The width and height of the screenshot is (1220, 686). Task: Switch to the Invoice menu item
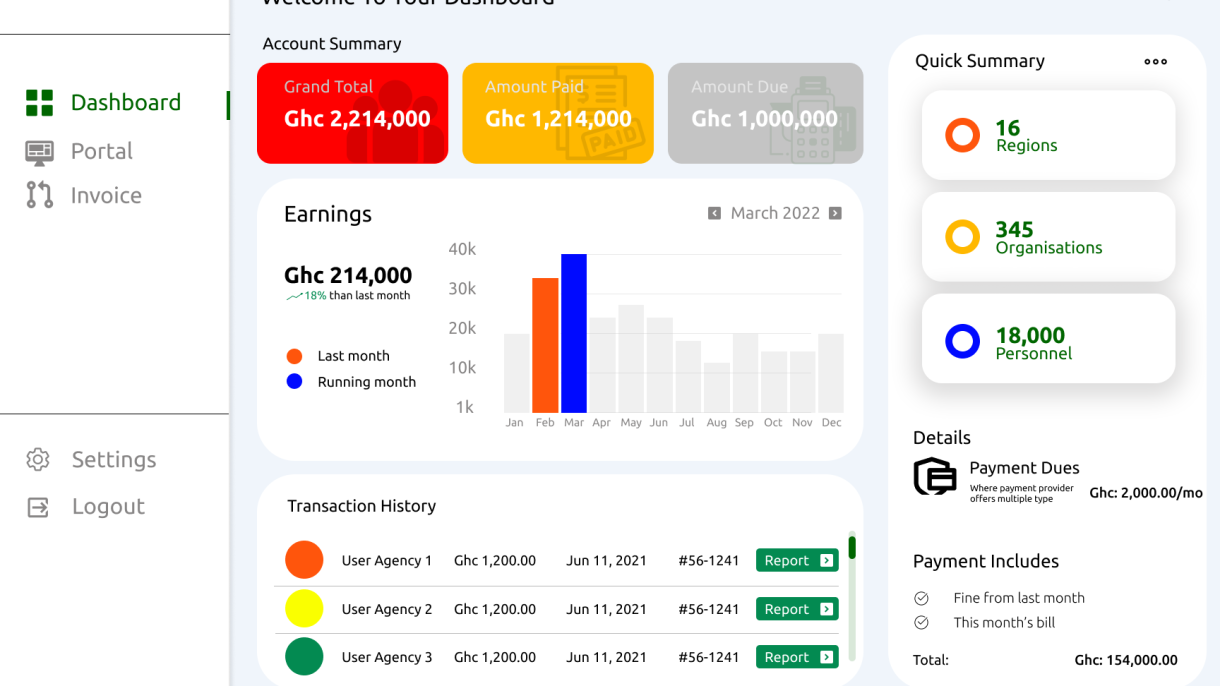(x=105, y=195)
